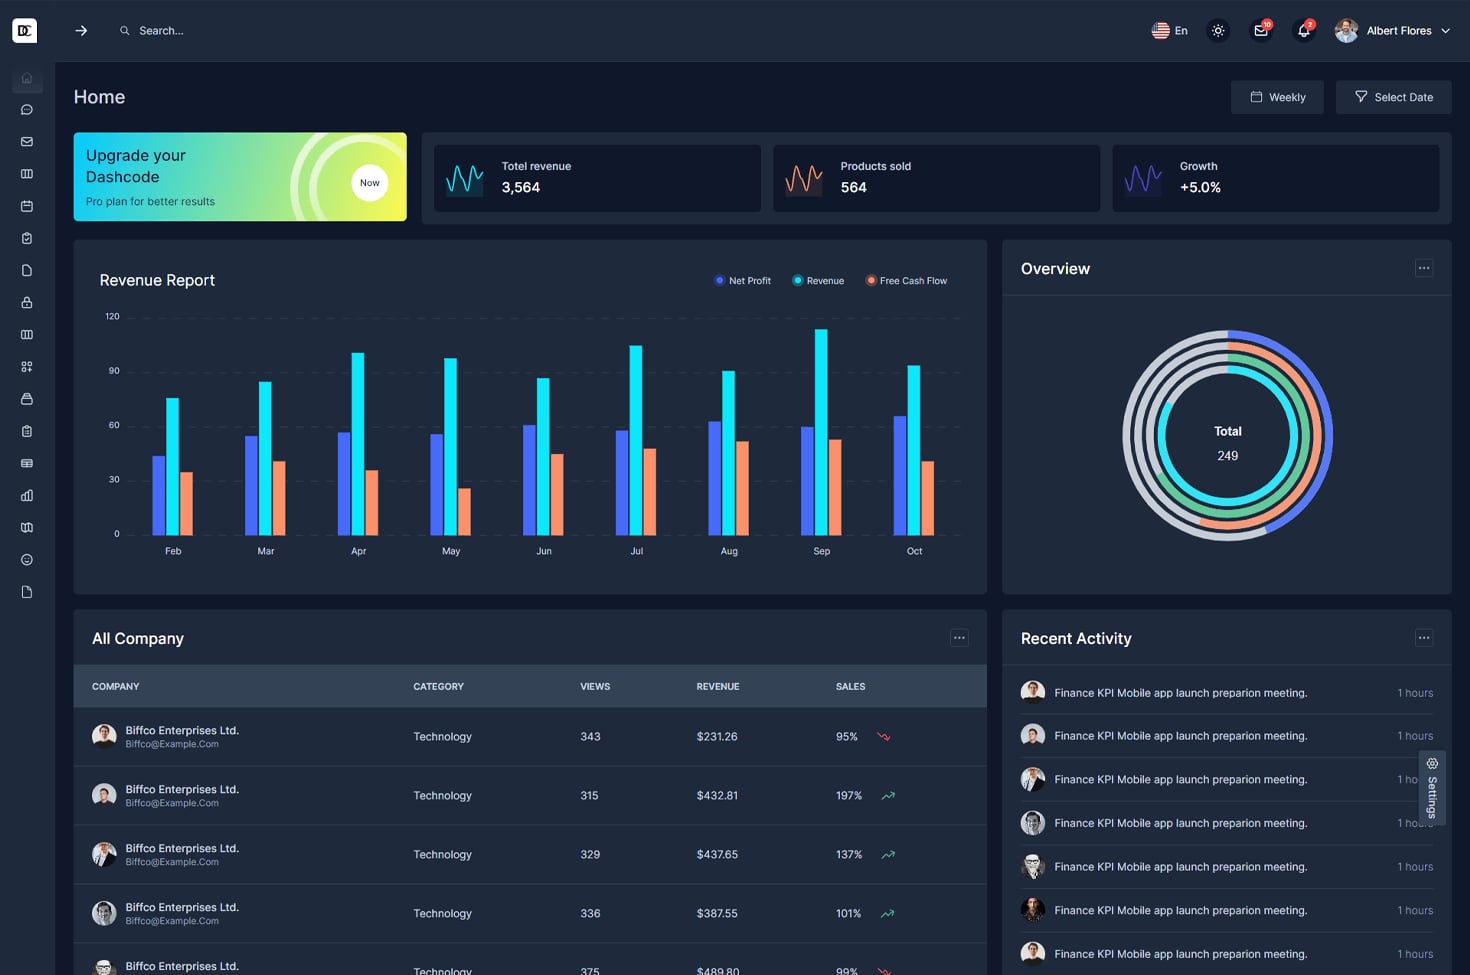Click the search magnifier icon

pos(125,31)
